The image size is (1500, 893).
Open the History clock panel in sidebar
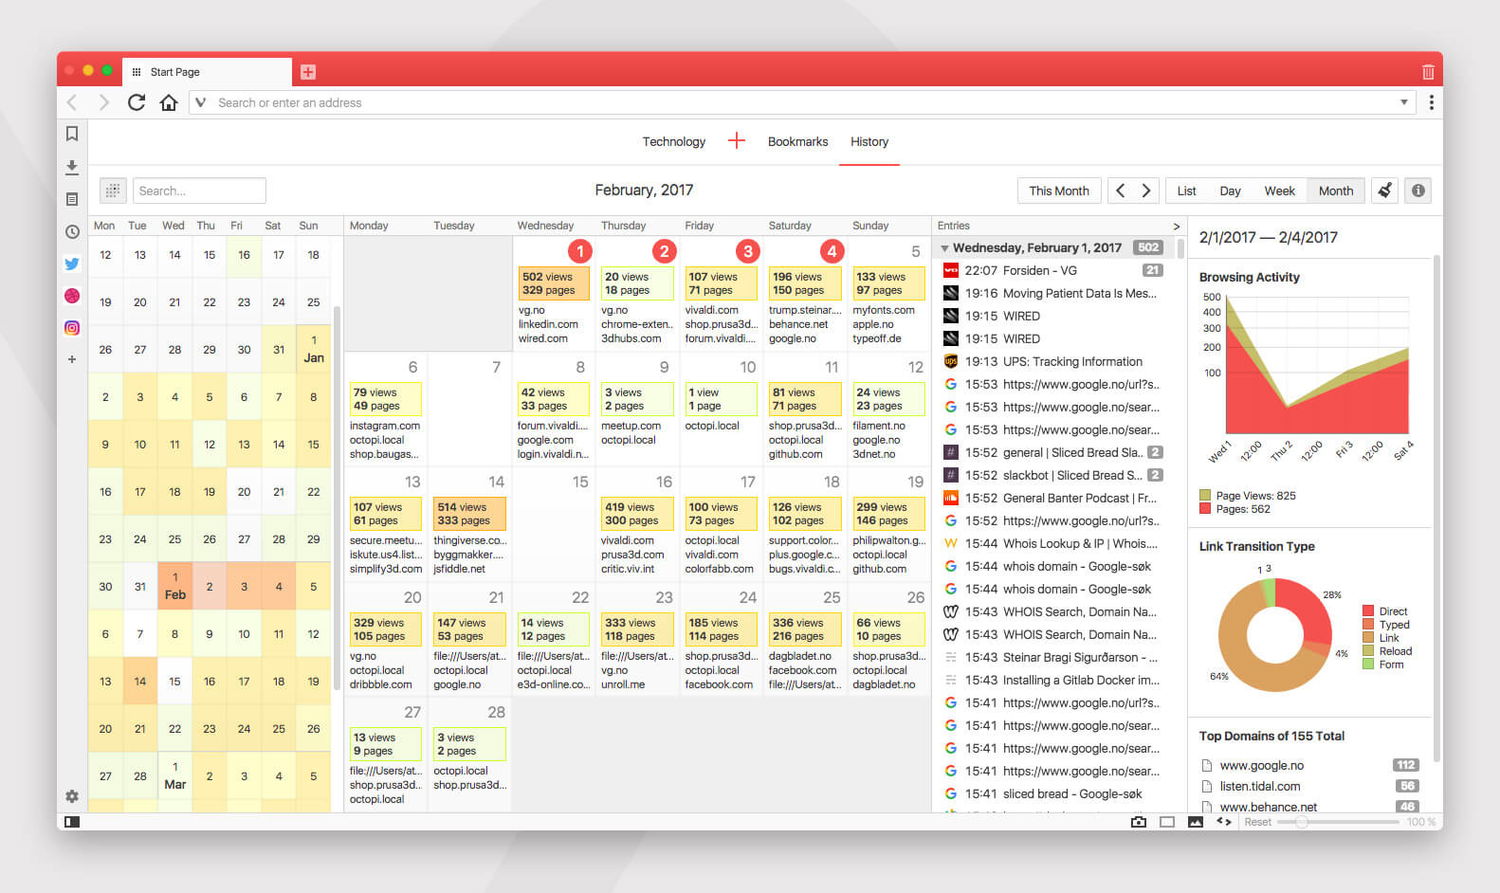coord(71,231)
